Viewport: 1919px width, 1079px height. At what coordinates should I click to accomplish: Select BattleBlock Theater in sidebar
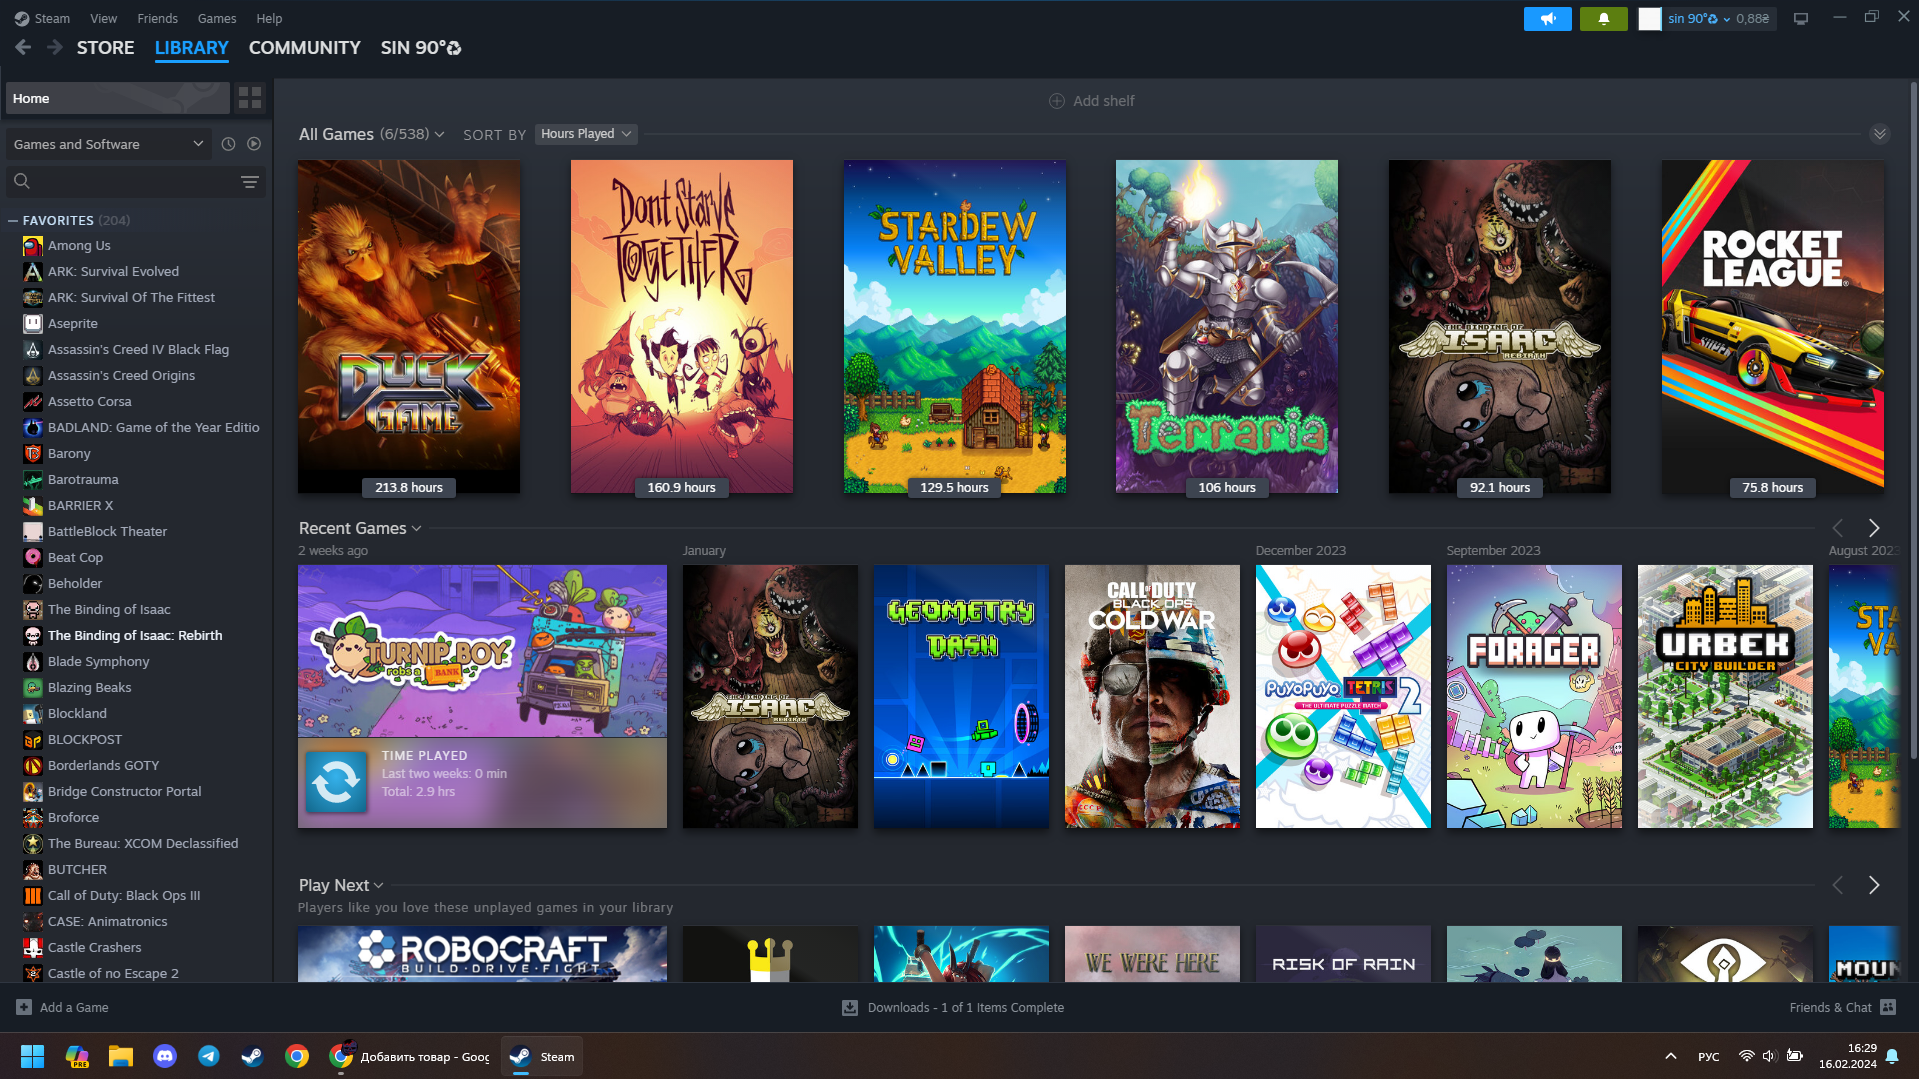coord(107,531)
